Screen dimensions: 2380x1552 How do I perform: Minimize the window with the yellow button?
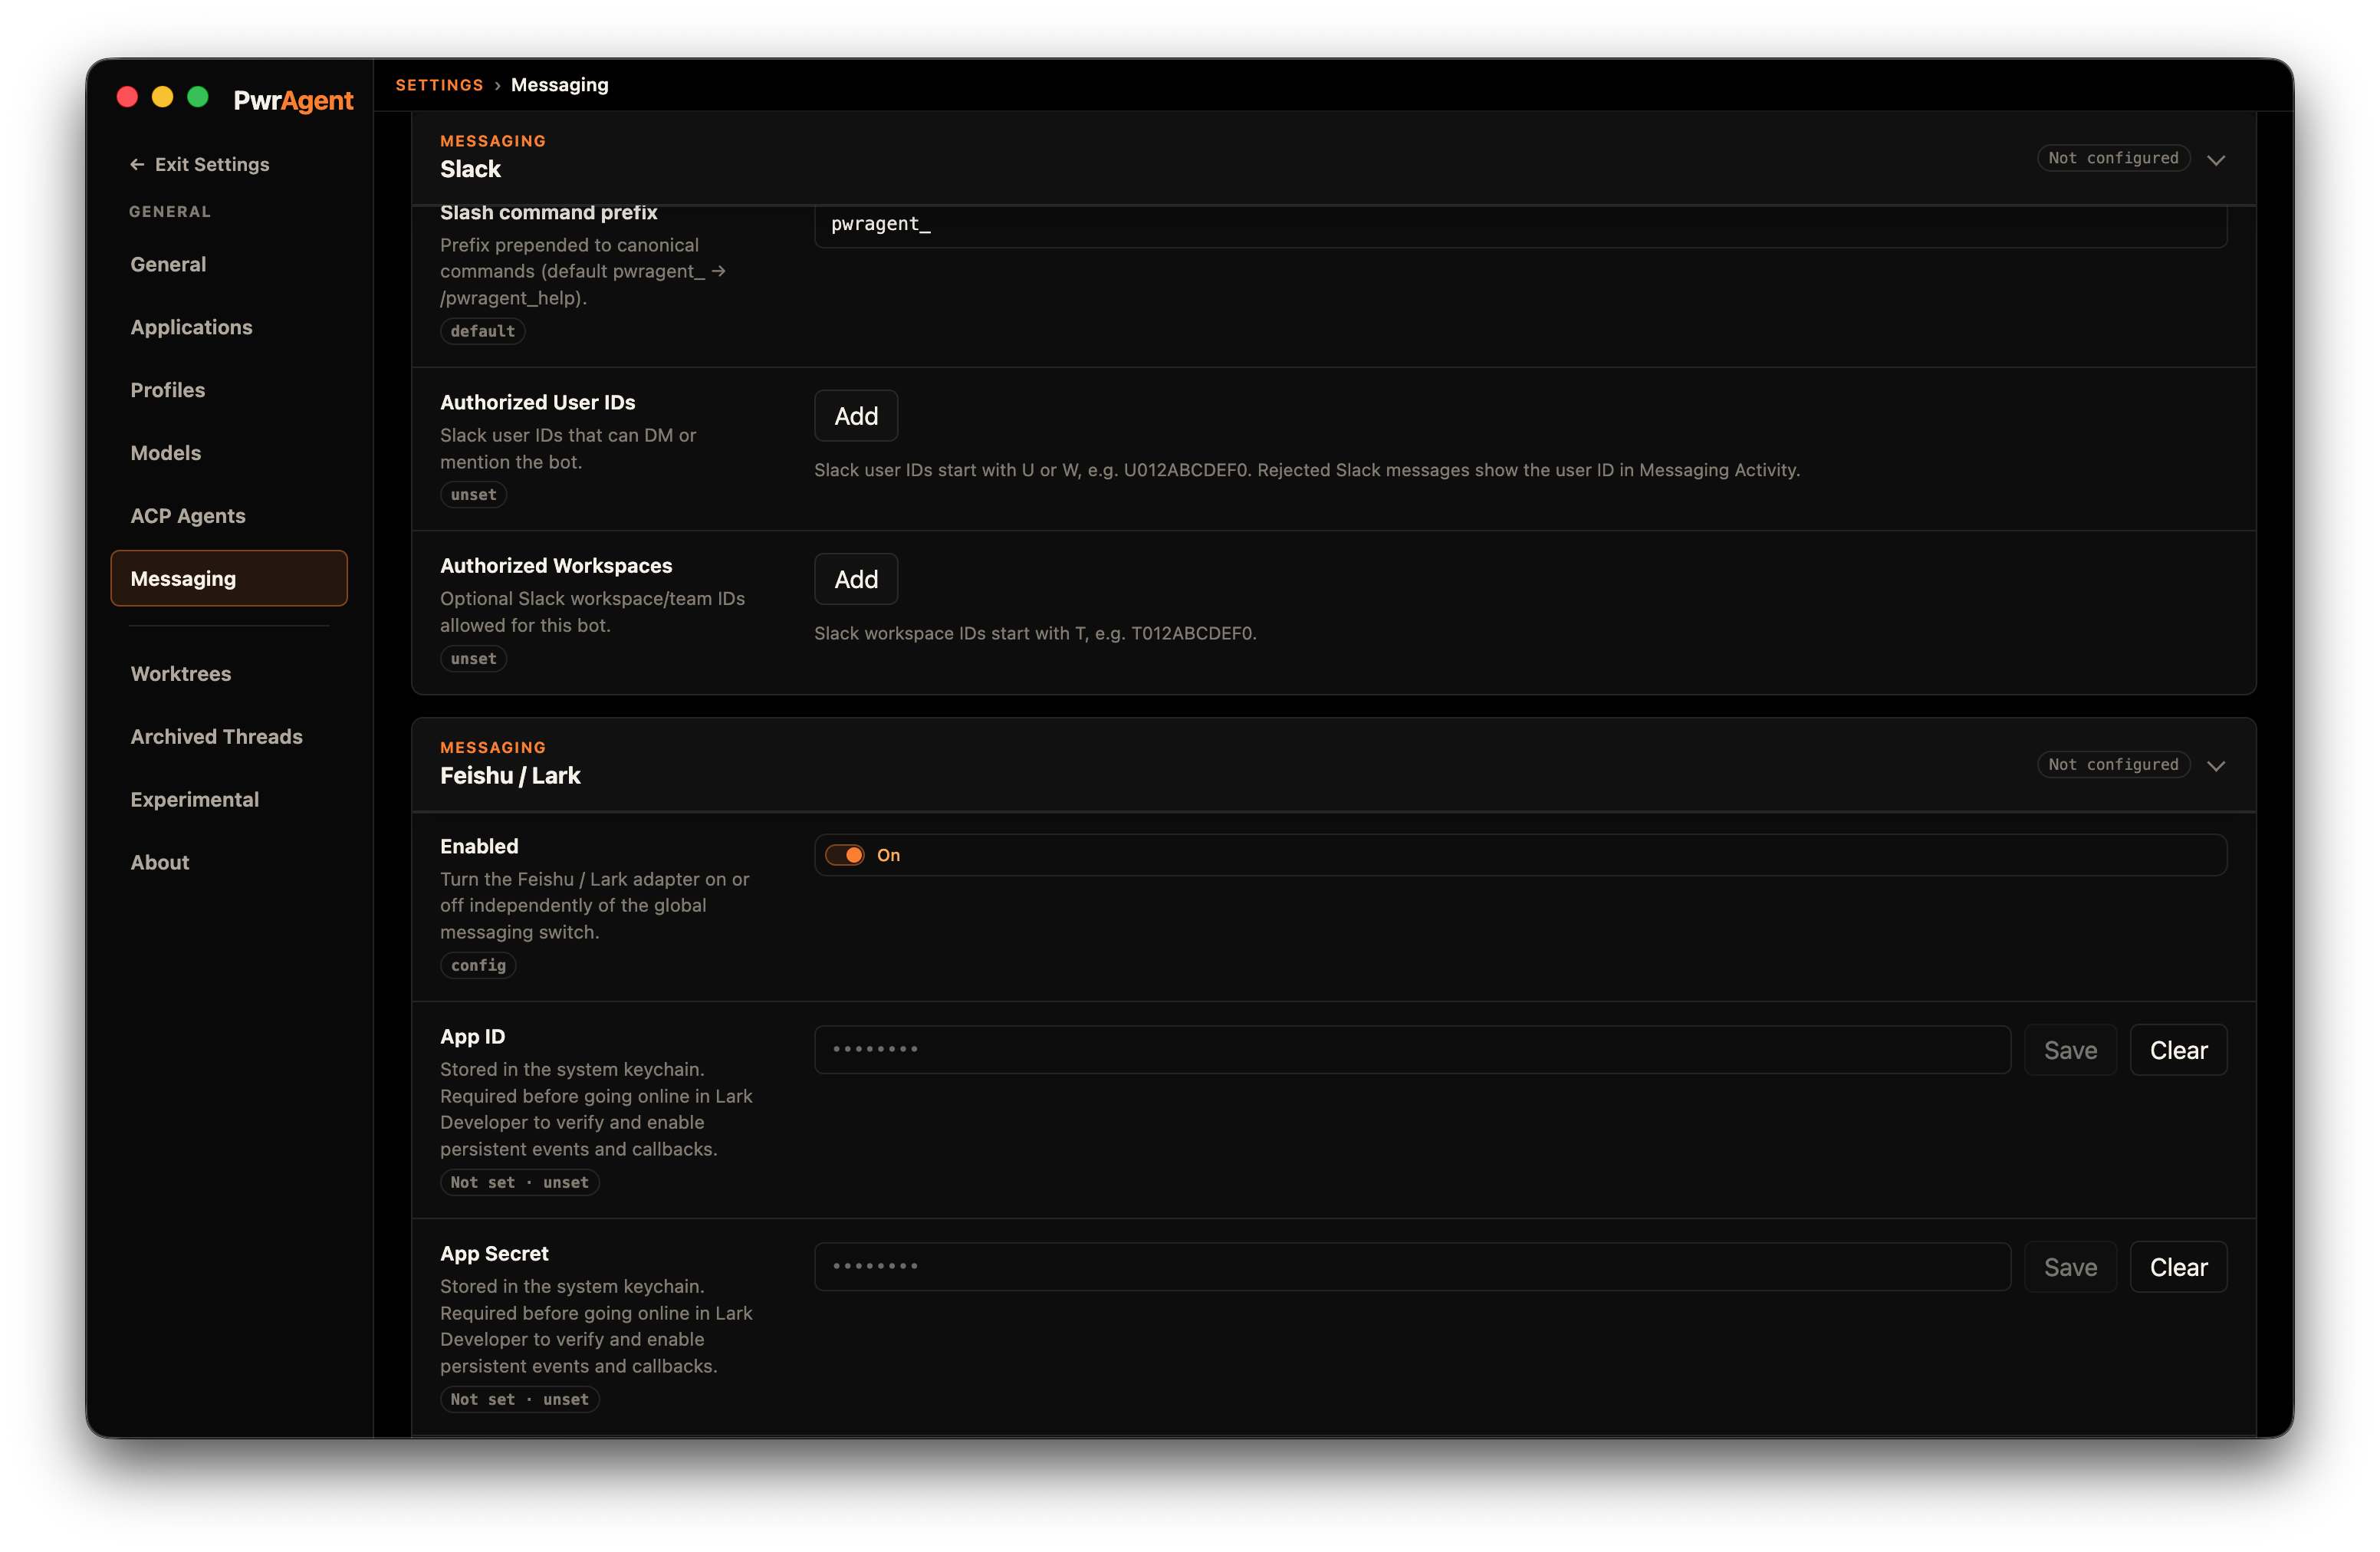(162, 97)
